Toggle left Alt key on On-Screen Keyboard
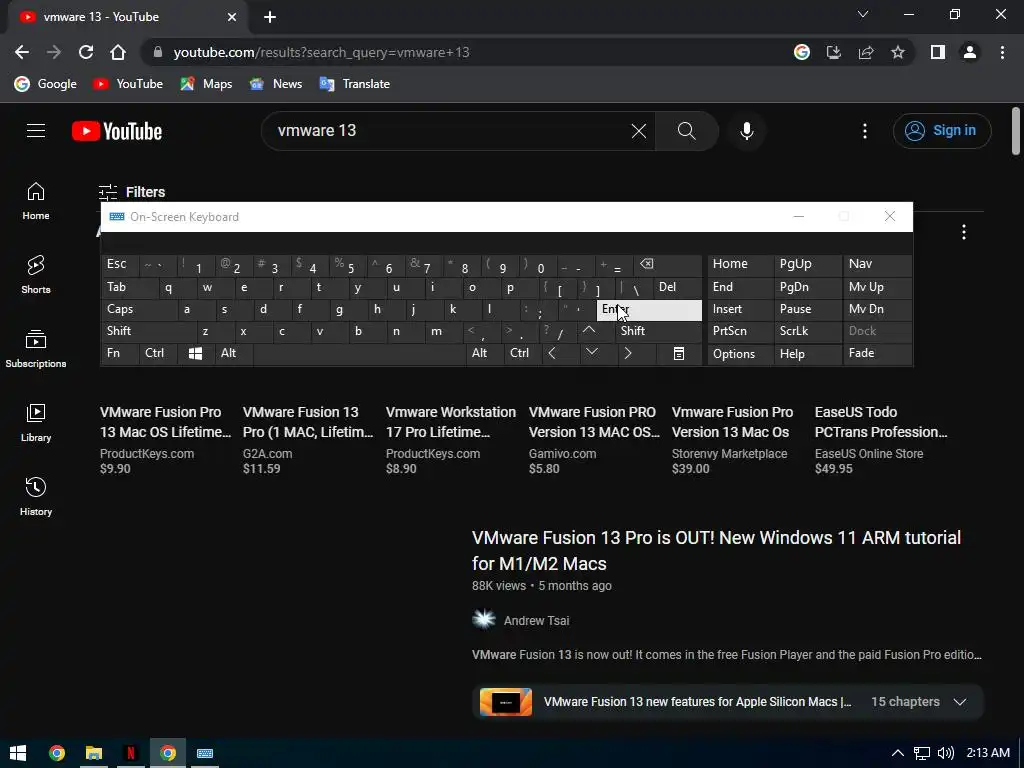The image size is (1024, 768). 233,353
